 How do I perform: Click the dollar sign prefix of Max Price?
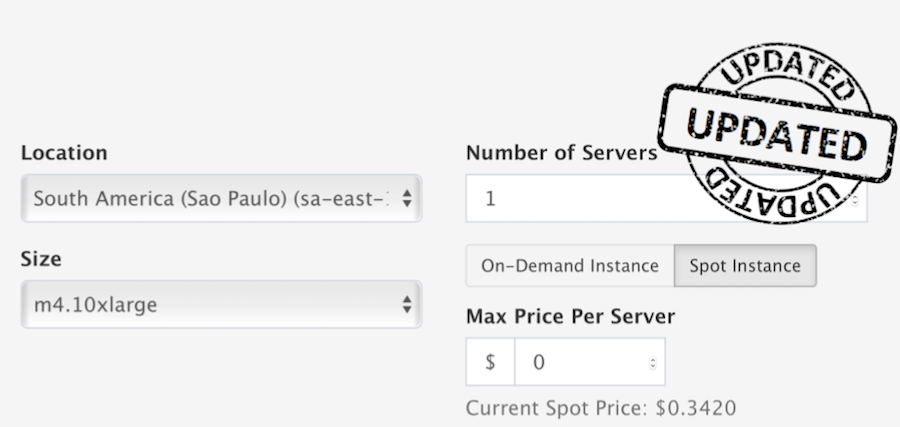click(x=490, y=362)
